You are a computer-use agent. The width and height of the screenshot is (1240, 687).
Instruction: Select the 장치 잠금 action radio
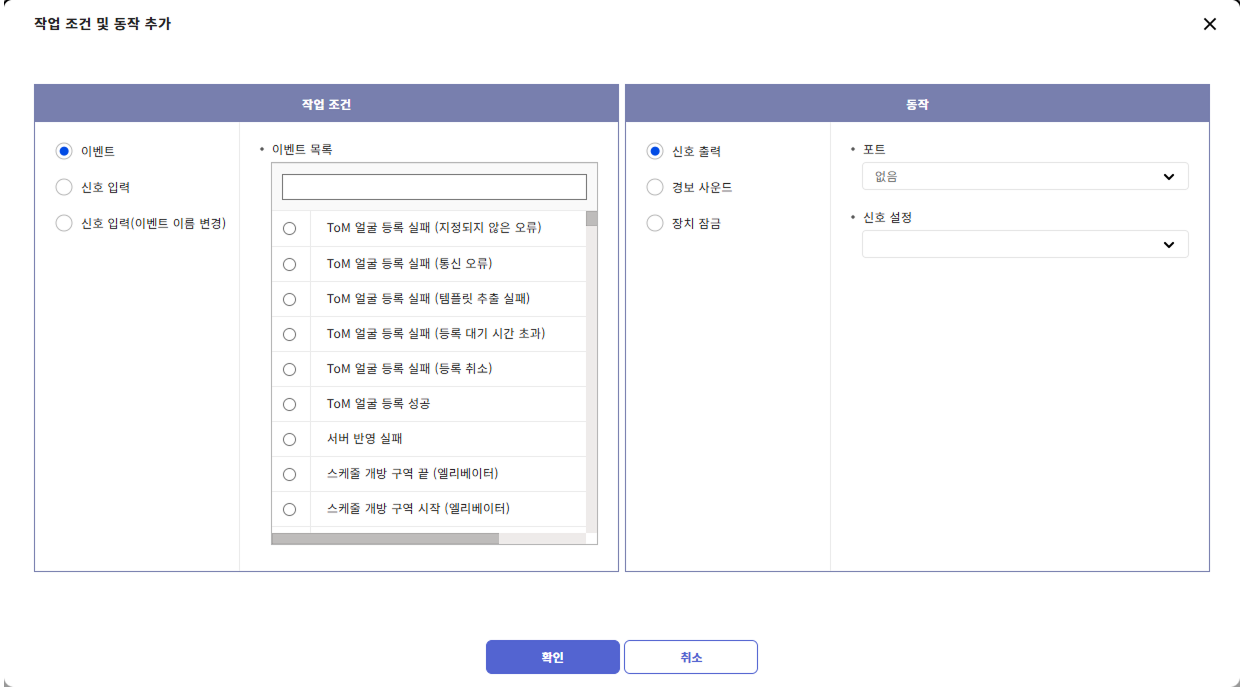(x=655, y=223)
